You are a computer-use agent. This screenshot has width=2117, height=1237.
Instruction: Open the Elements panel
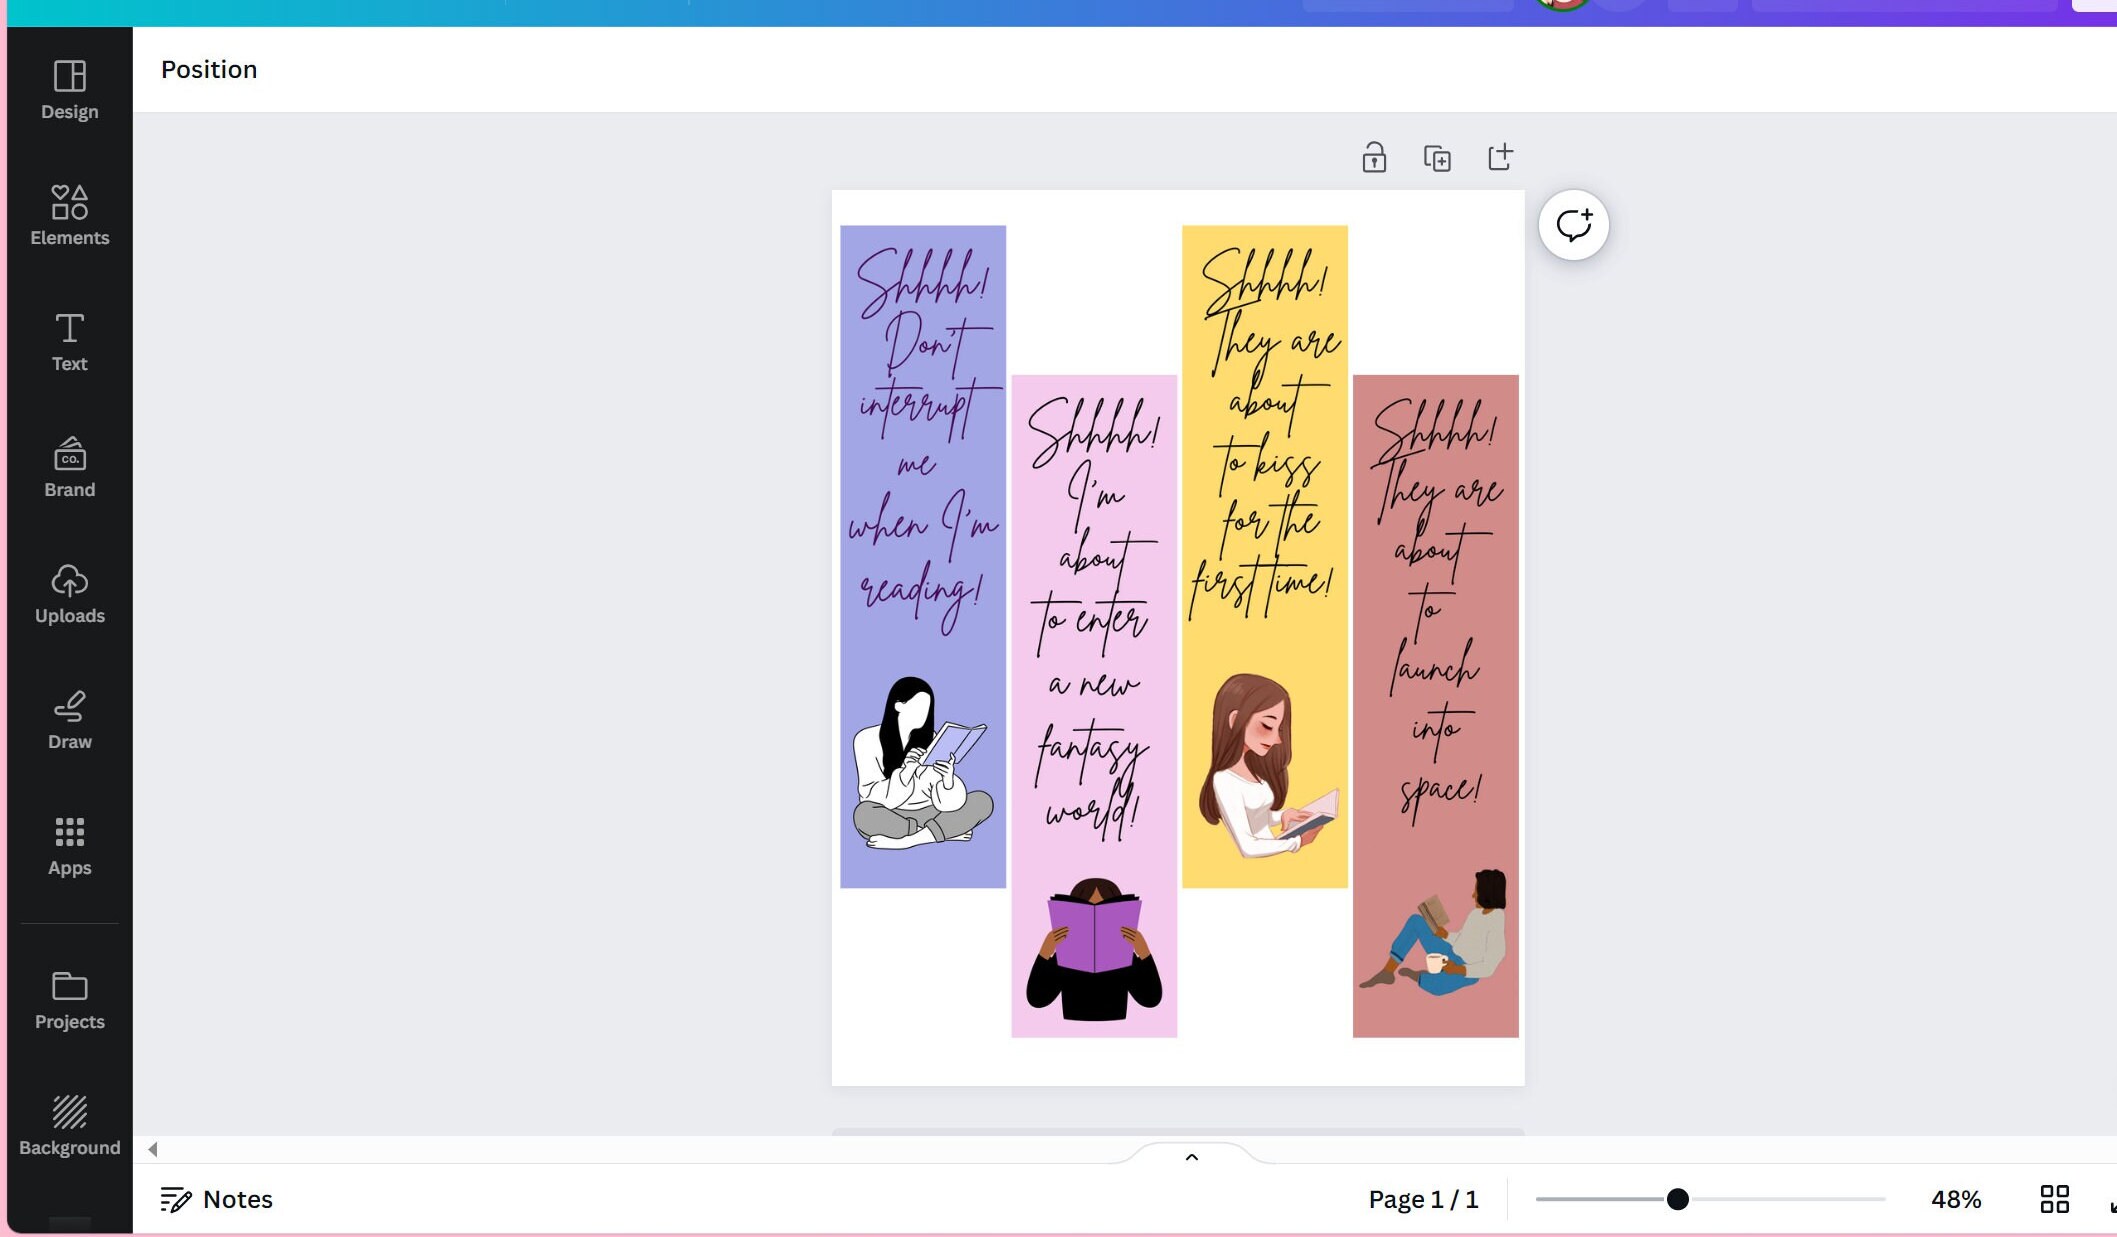click(x=68, y=215)
